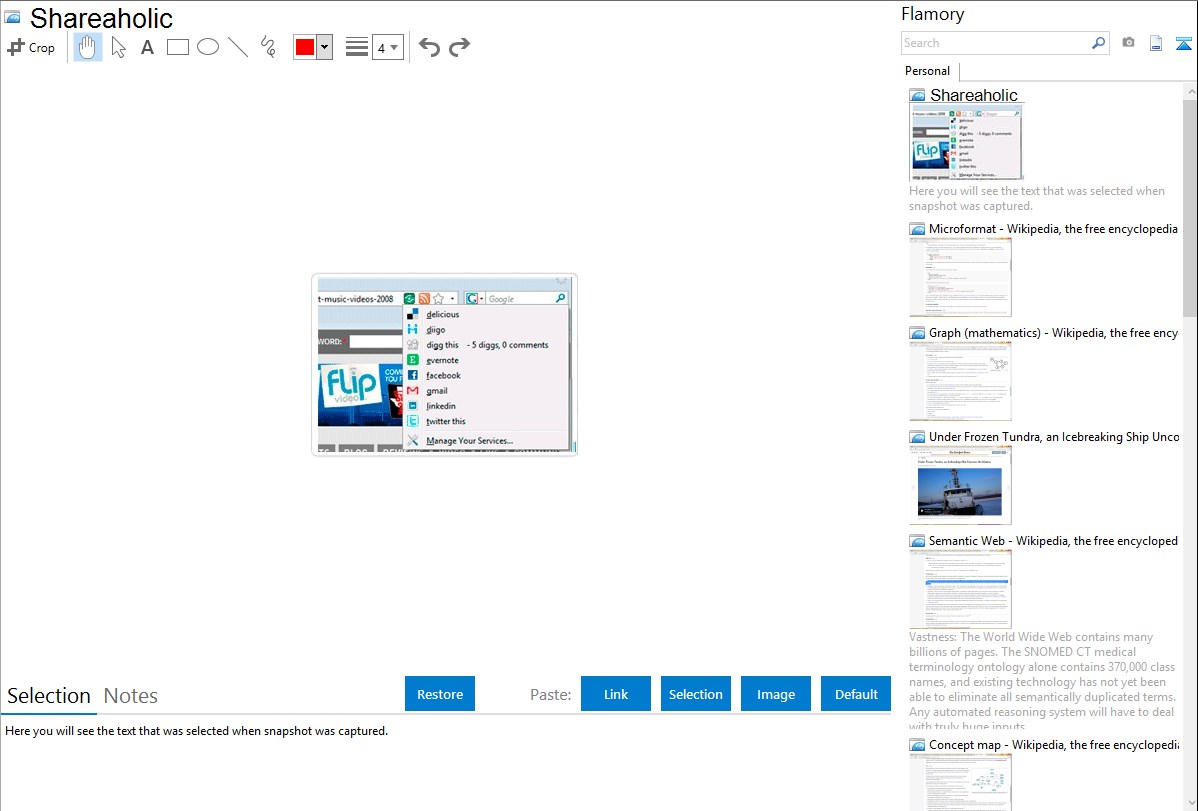Click the Paste Selection button

click(x=696, y=693)
